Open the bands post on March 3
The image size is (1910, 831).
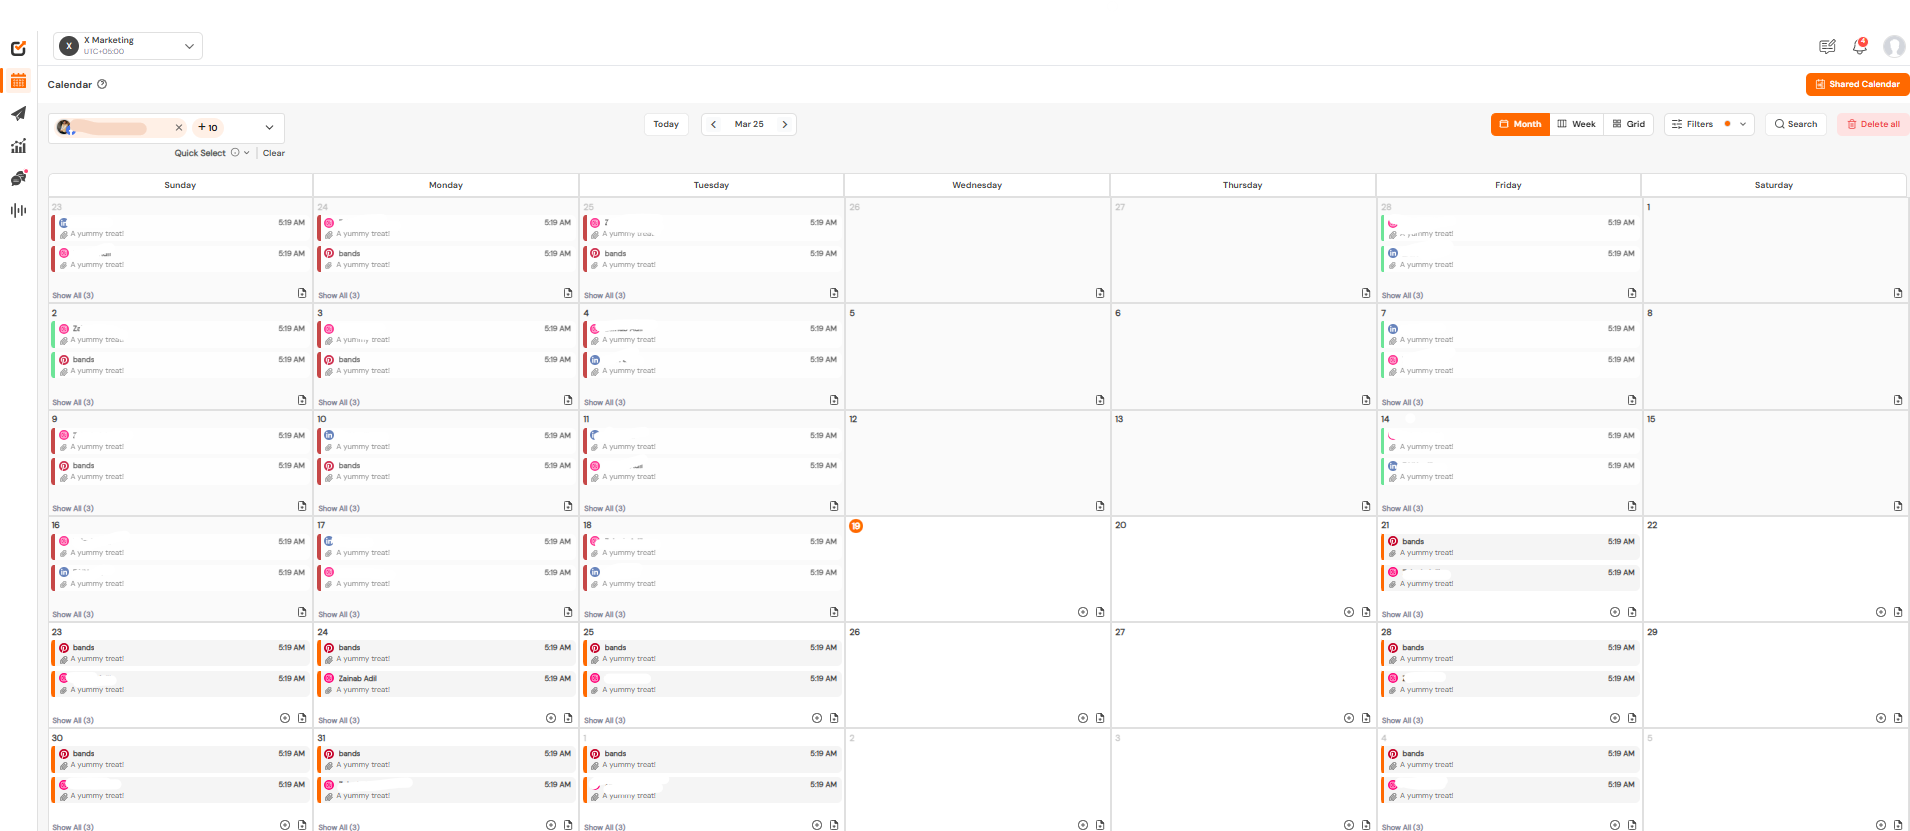point(445,365)
